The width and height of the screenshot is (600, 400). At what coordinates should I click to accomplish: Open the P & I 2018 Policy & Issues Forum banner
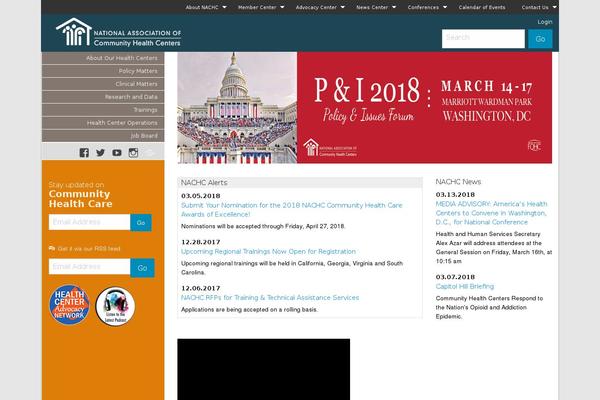[x=364, y=108]
